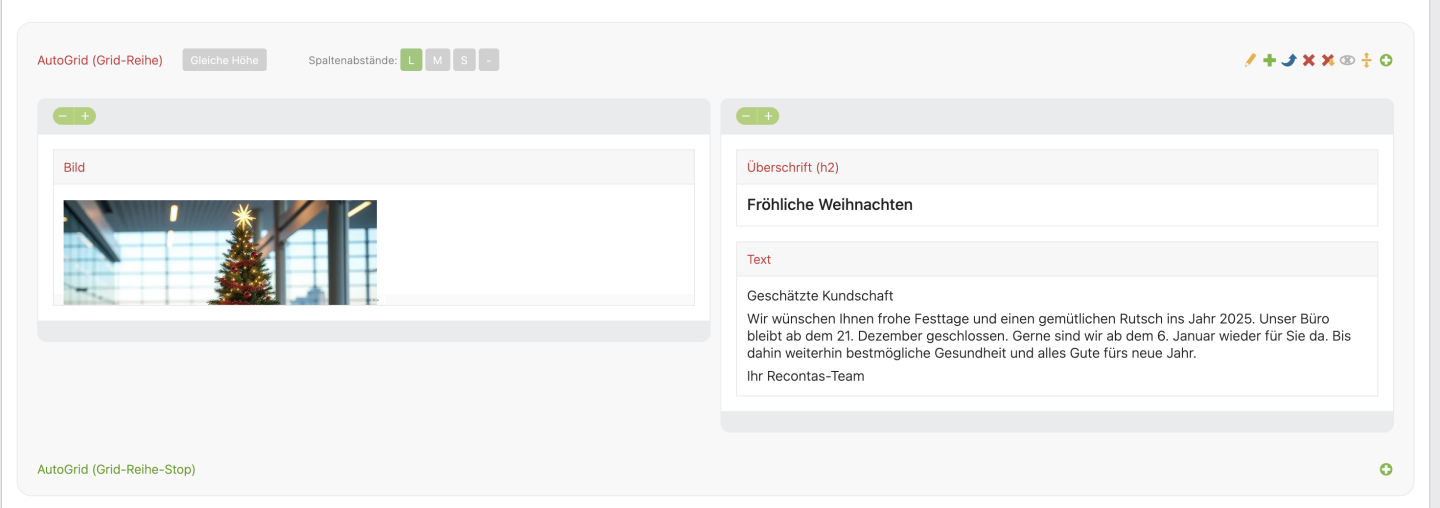Click minus button on the right text column
Viewport: 1440px width, 508px height.
click(746, 116)
